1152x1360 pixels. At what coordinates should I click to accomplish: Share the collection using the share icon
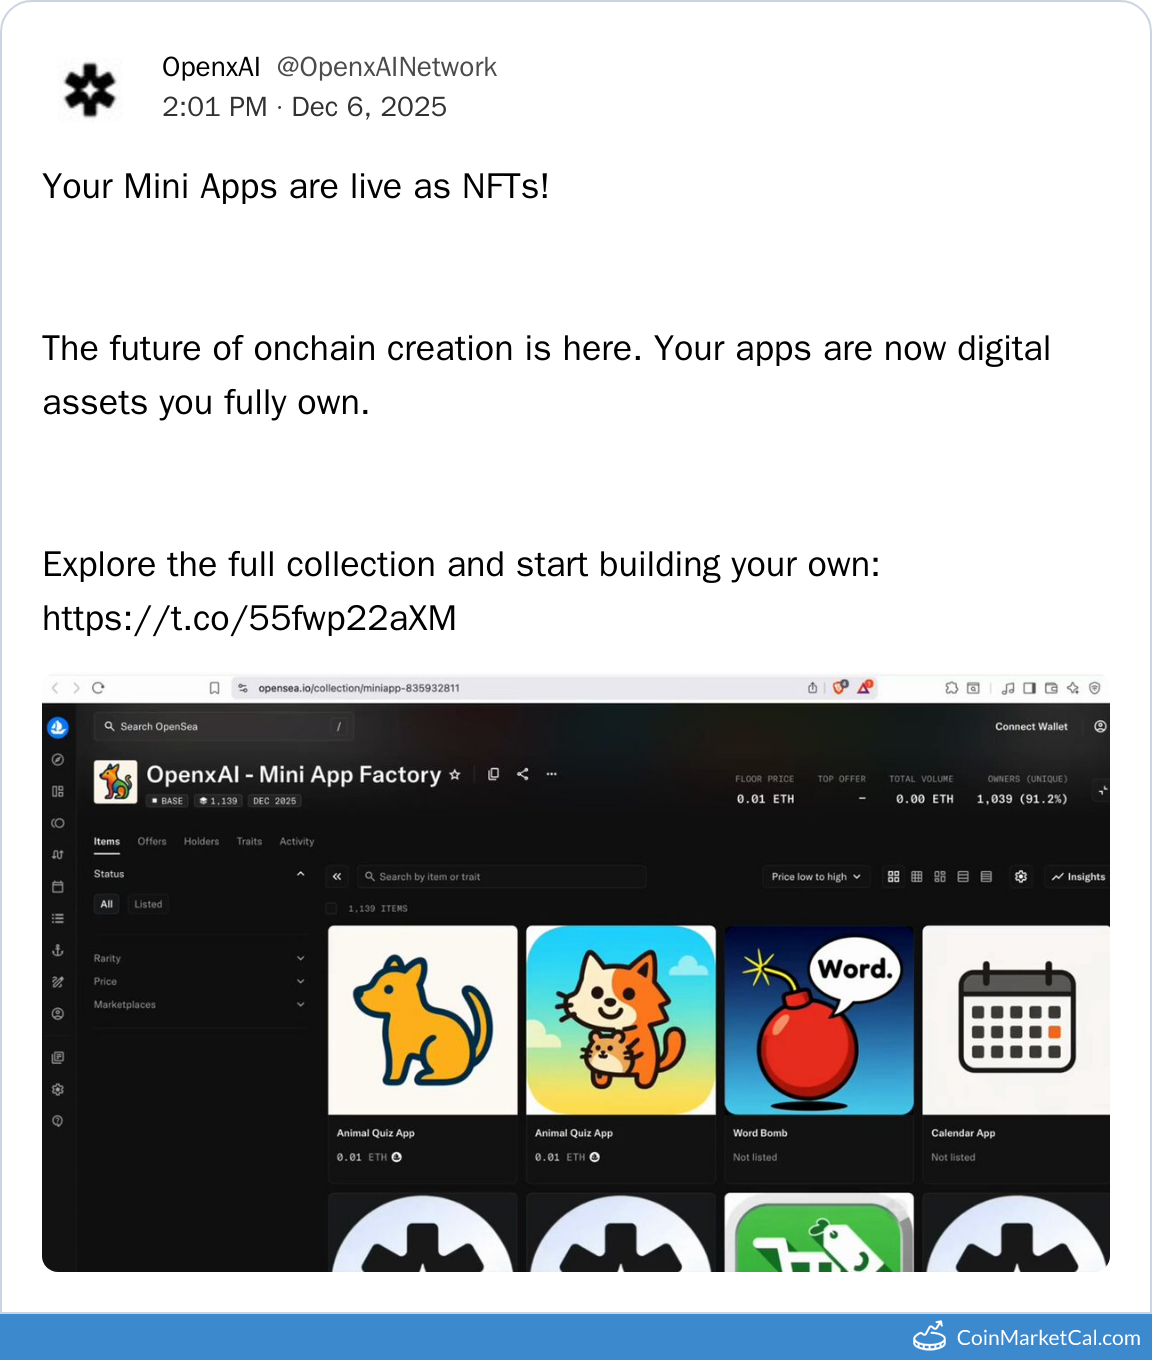click(522, 774)
